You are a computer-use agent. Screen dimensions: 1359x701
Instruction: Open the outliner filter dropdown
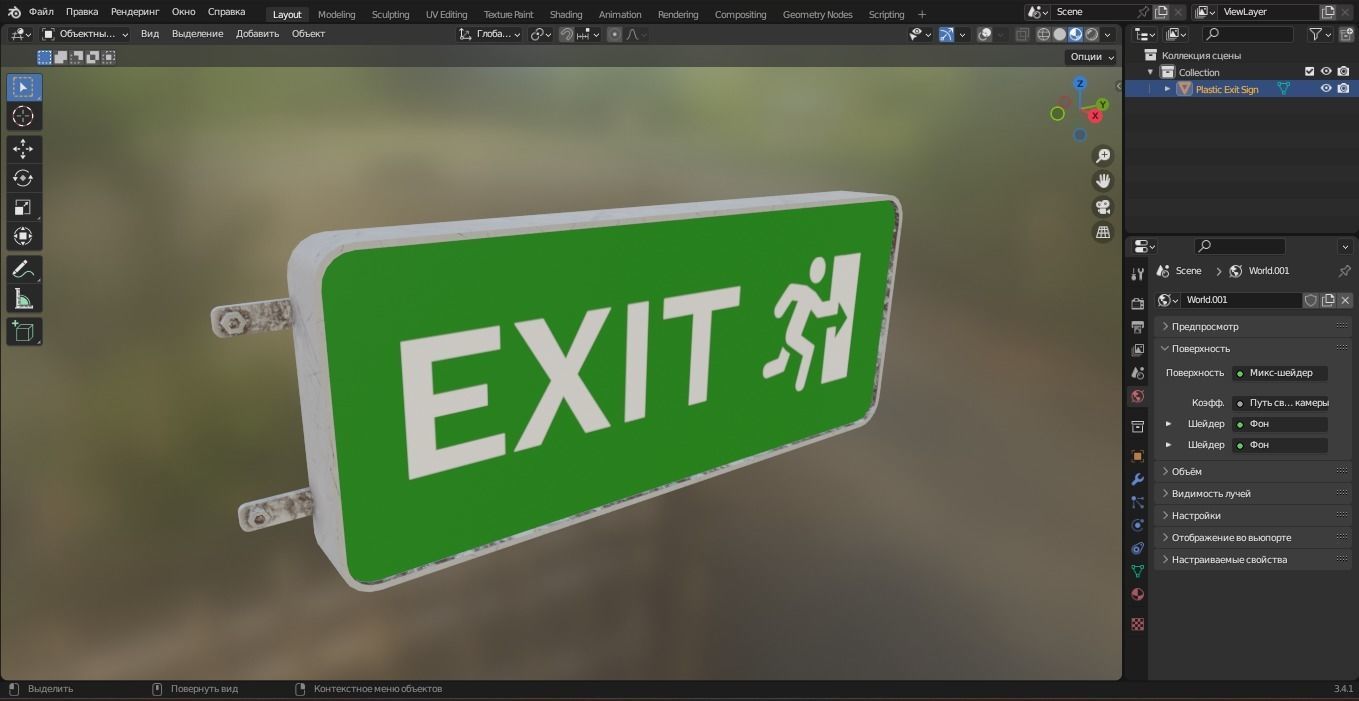1320,34
